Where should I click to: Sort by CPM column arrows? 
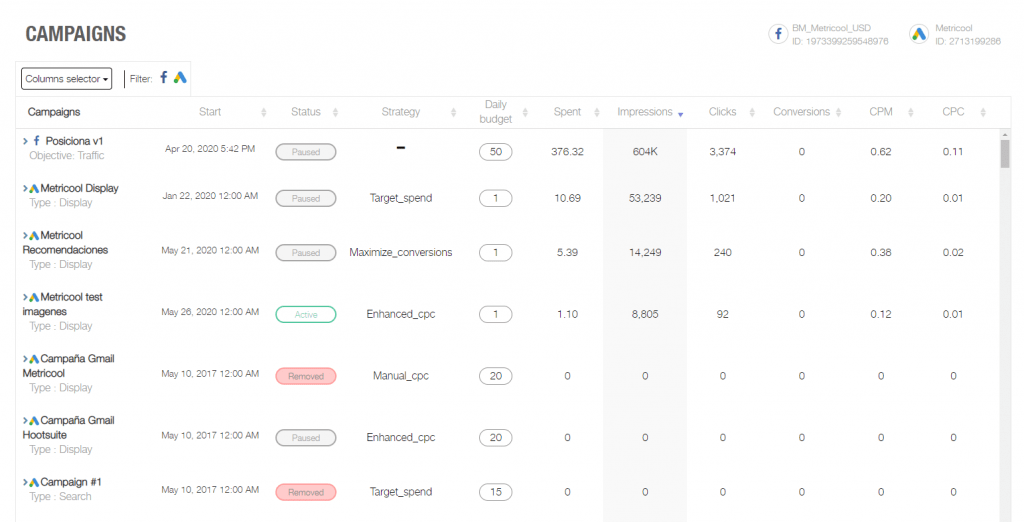pos(910,112)
